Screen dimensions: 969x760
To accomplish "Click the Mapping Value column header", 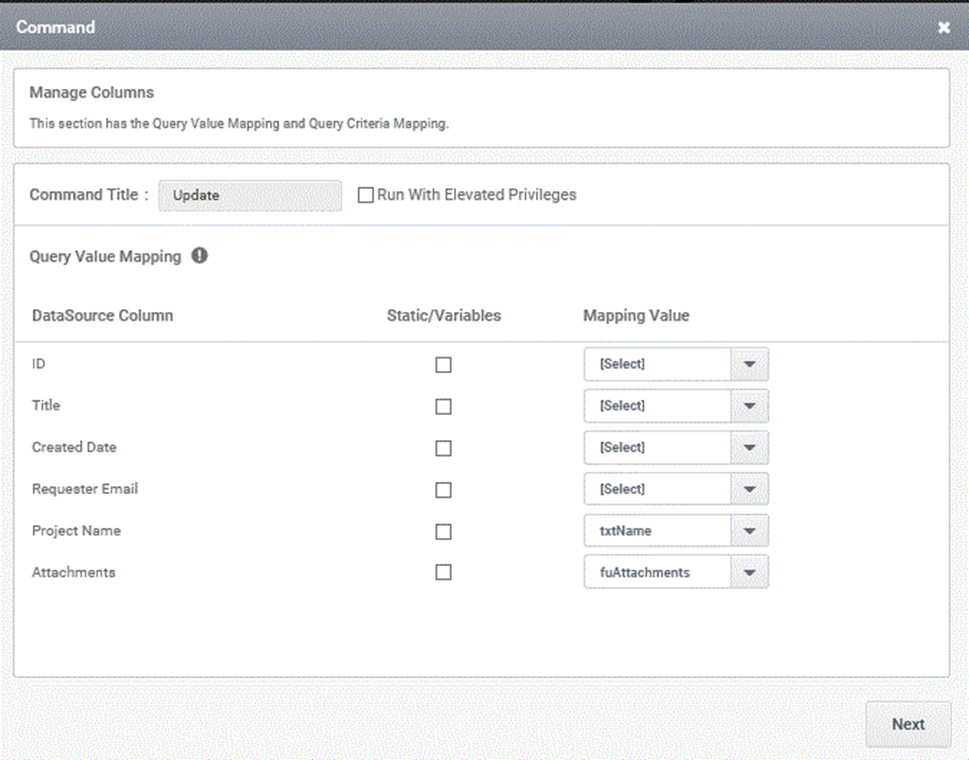I will (636, 316).
